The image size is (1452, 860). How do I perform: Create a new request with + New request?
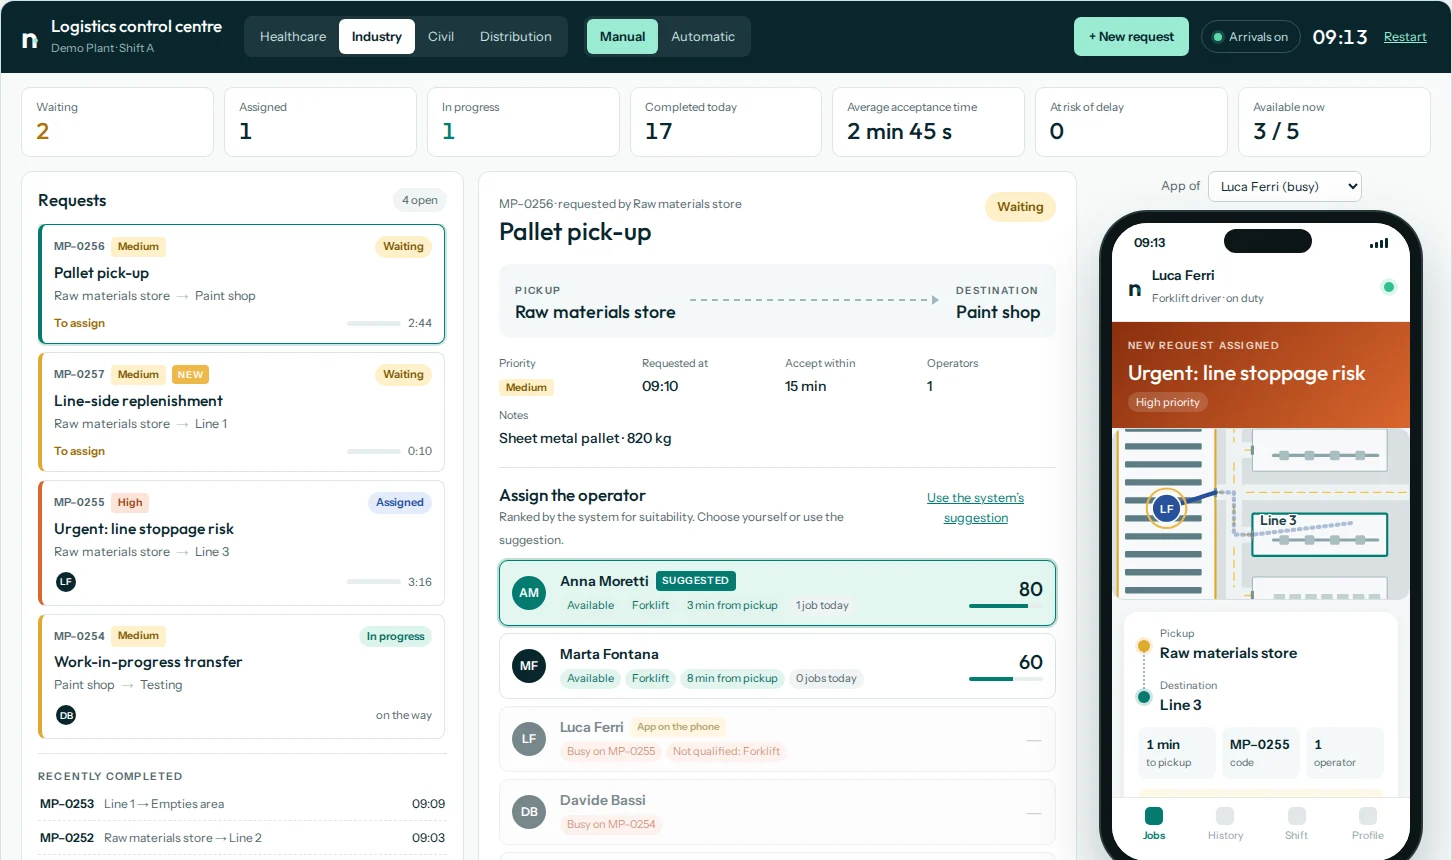tap(1131, 37)
